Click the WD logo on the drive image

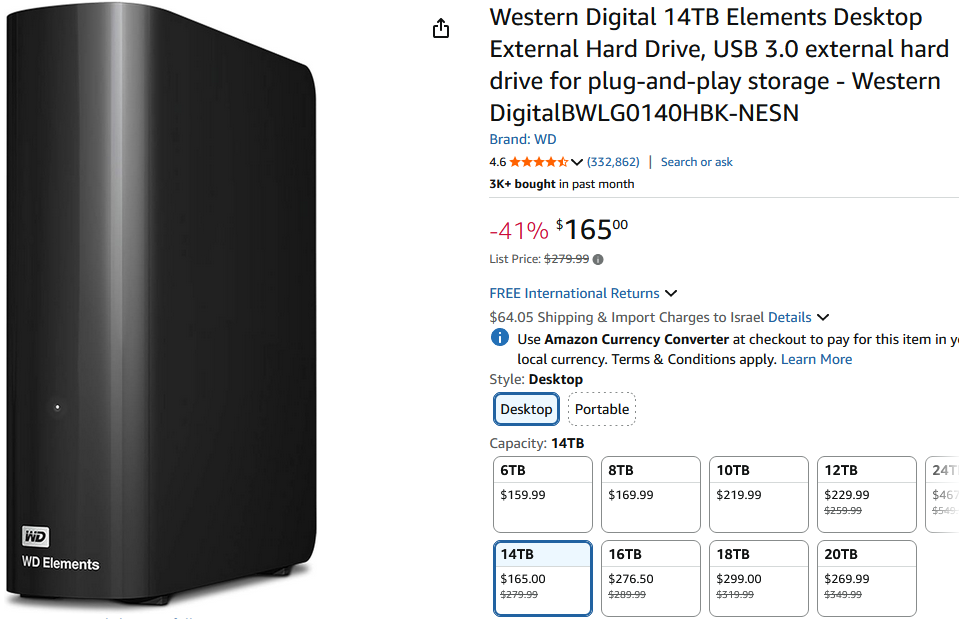pos(36,537)
